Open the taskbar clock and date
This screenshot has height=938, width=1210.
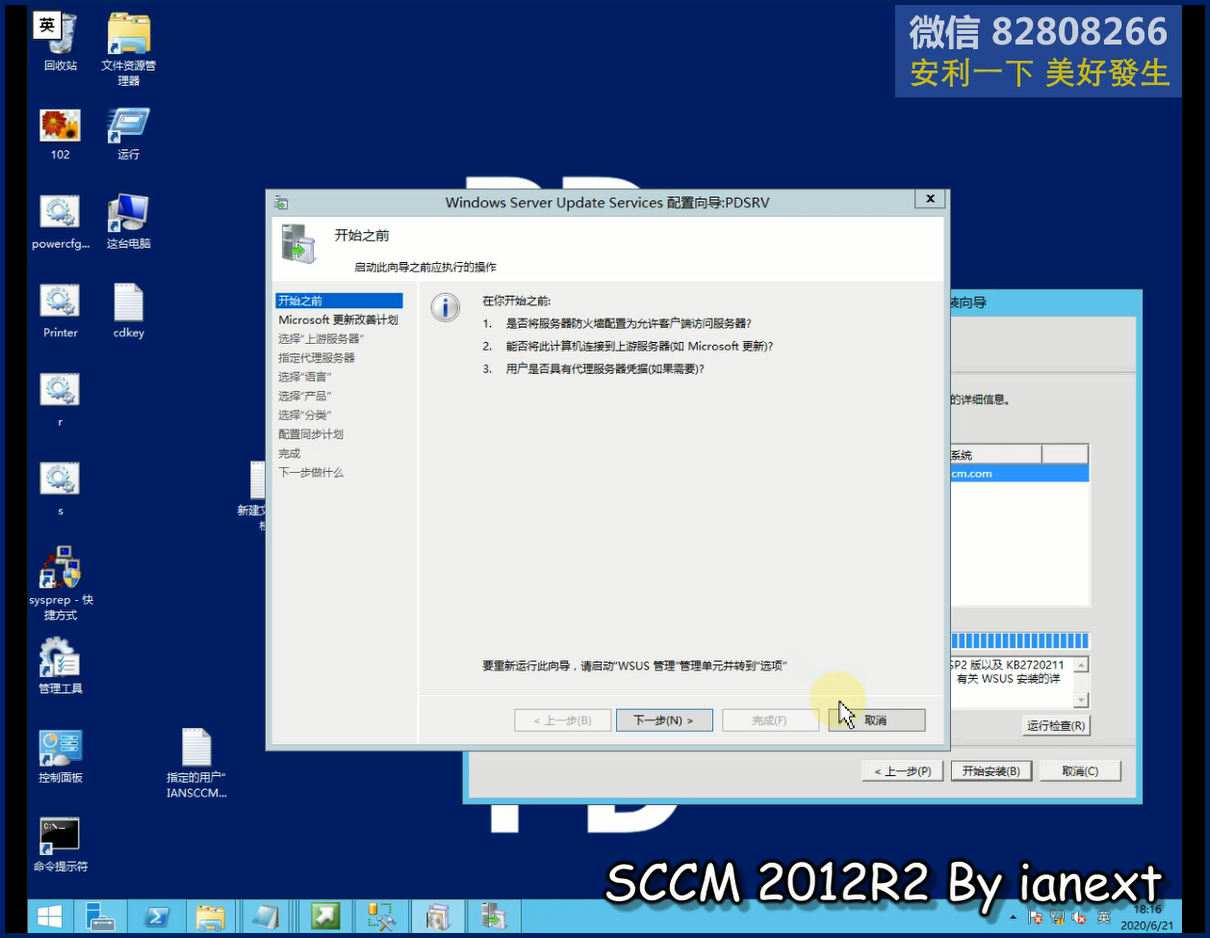pos(1148,917)
